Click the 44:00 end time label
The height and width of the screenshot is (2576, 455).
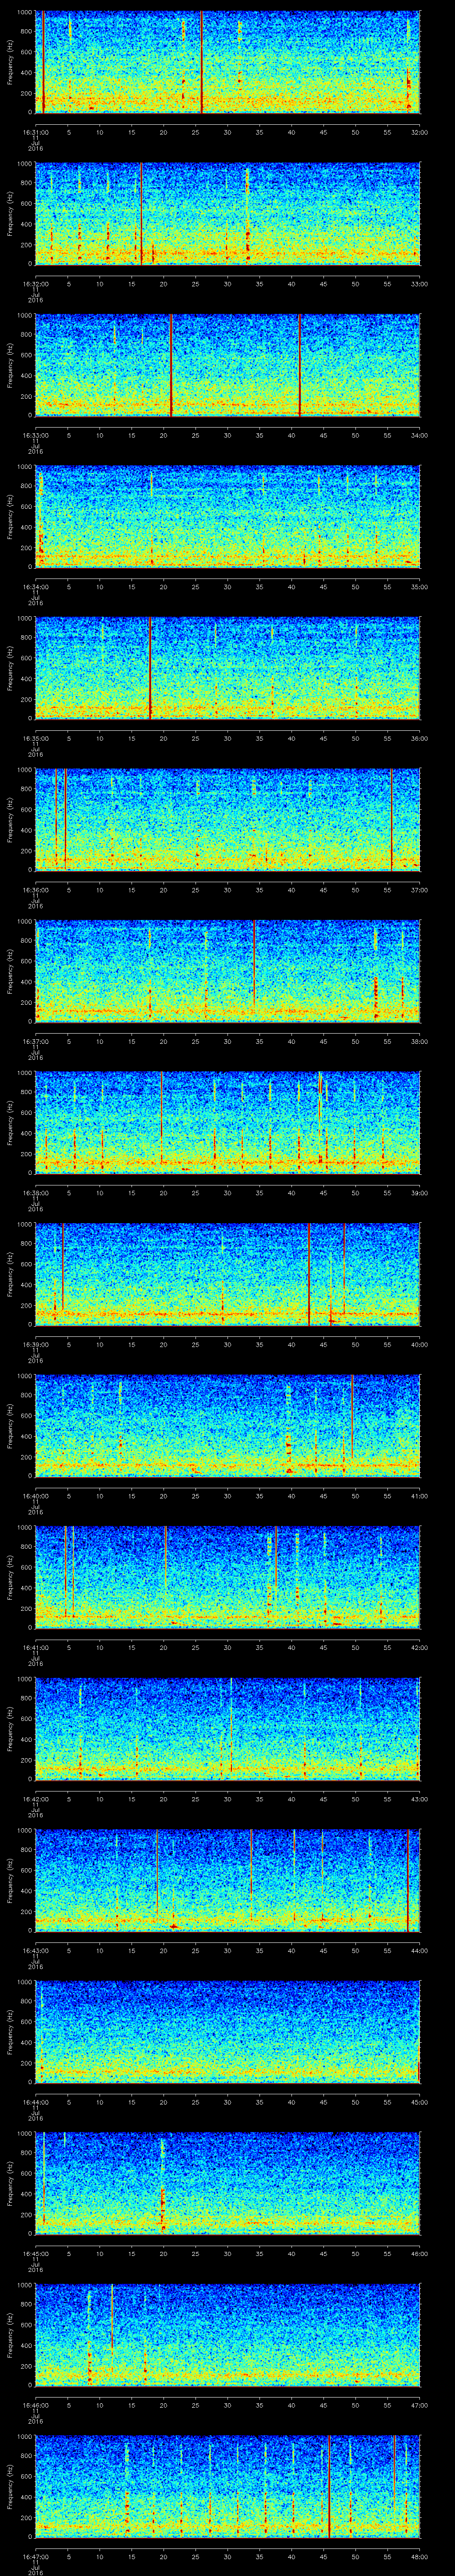pos(419,1950)
